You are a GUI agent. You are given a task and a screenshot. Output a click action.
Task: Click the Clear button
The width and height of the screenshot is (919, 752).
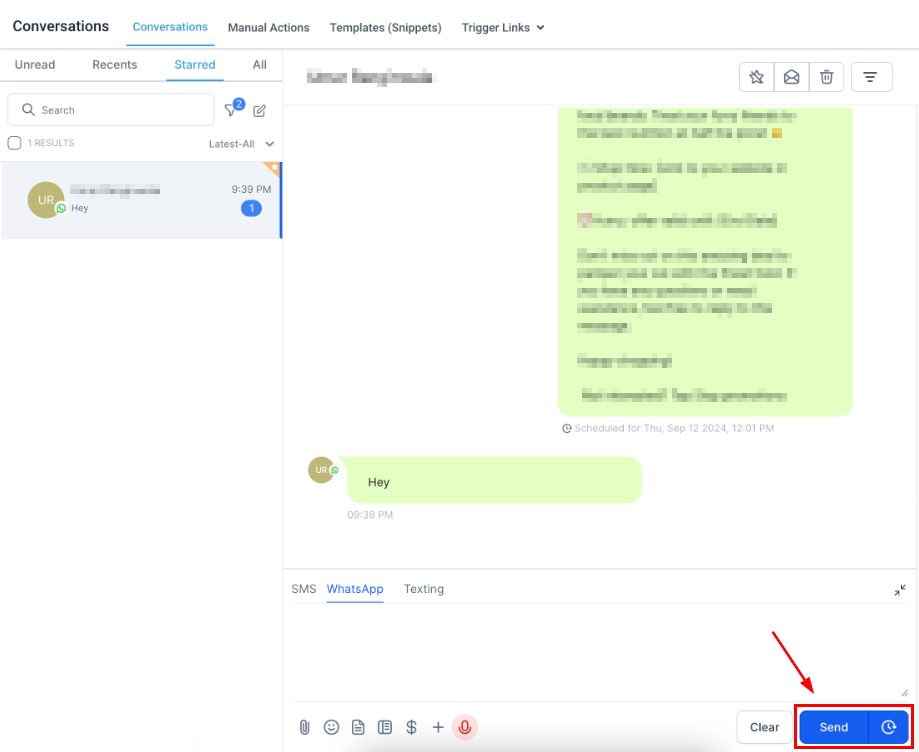[x=764, y=727]
